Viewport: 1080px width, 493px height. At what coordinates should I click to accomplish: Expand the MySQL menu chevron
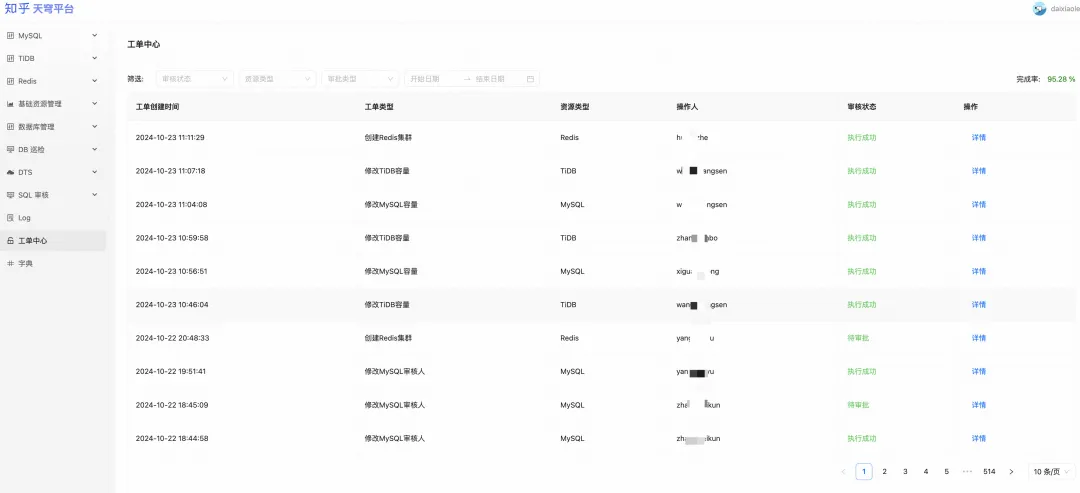(94, 35)
